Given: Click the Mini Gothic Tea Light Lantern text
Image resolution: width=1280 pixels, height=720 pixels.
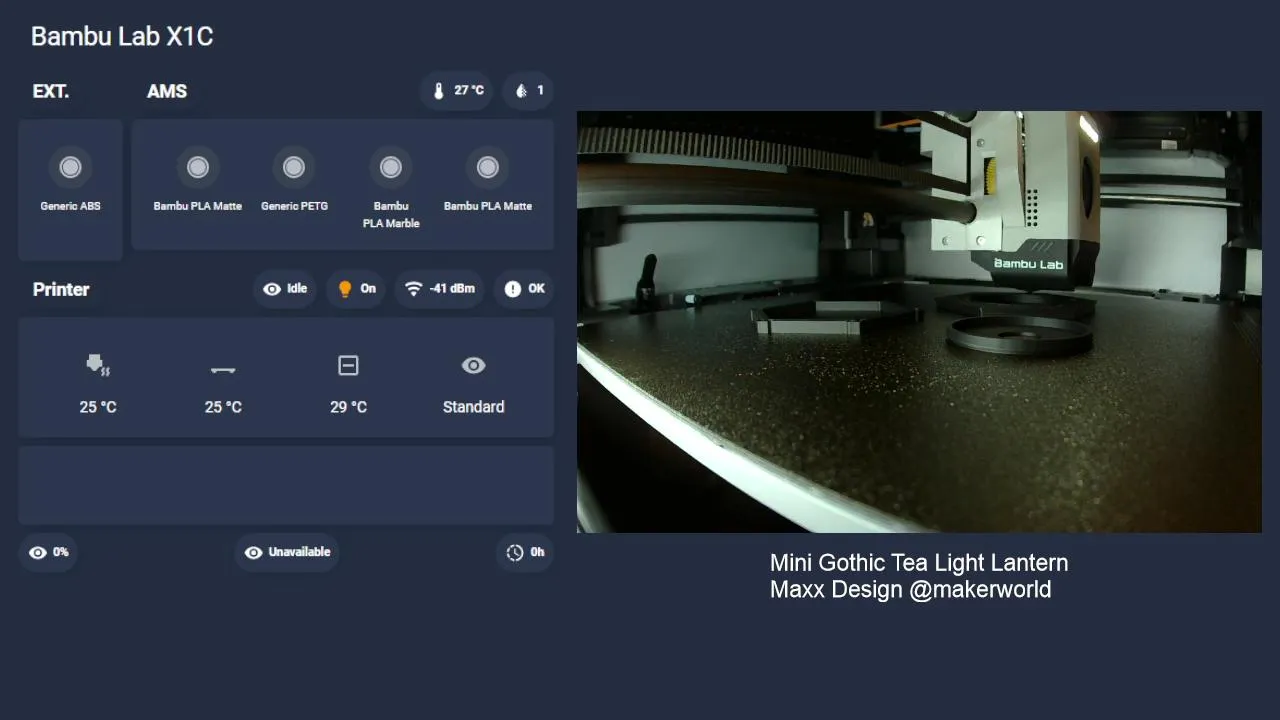Looking at the screenshot, I should tap(919, 563).
